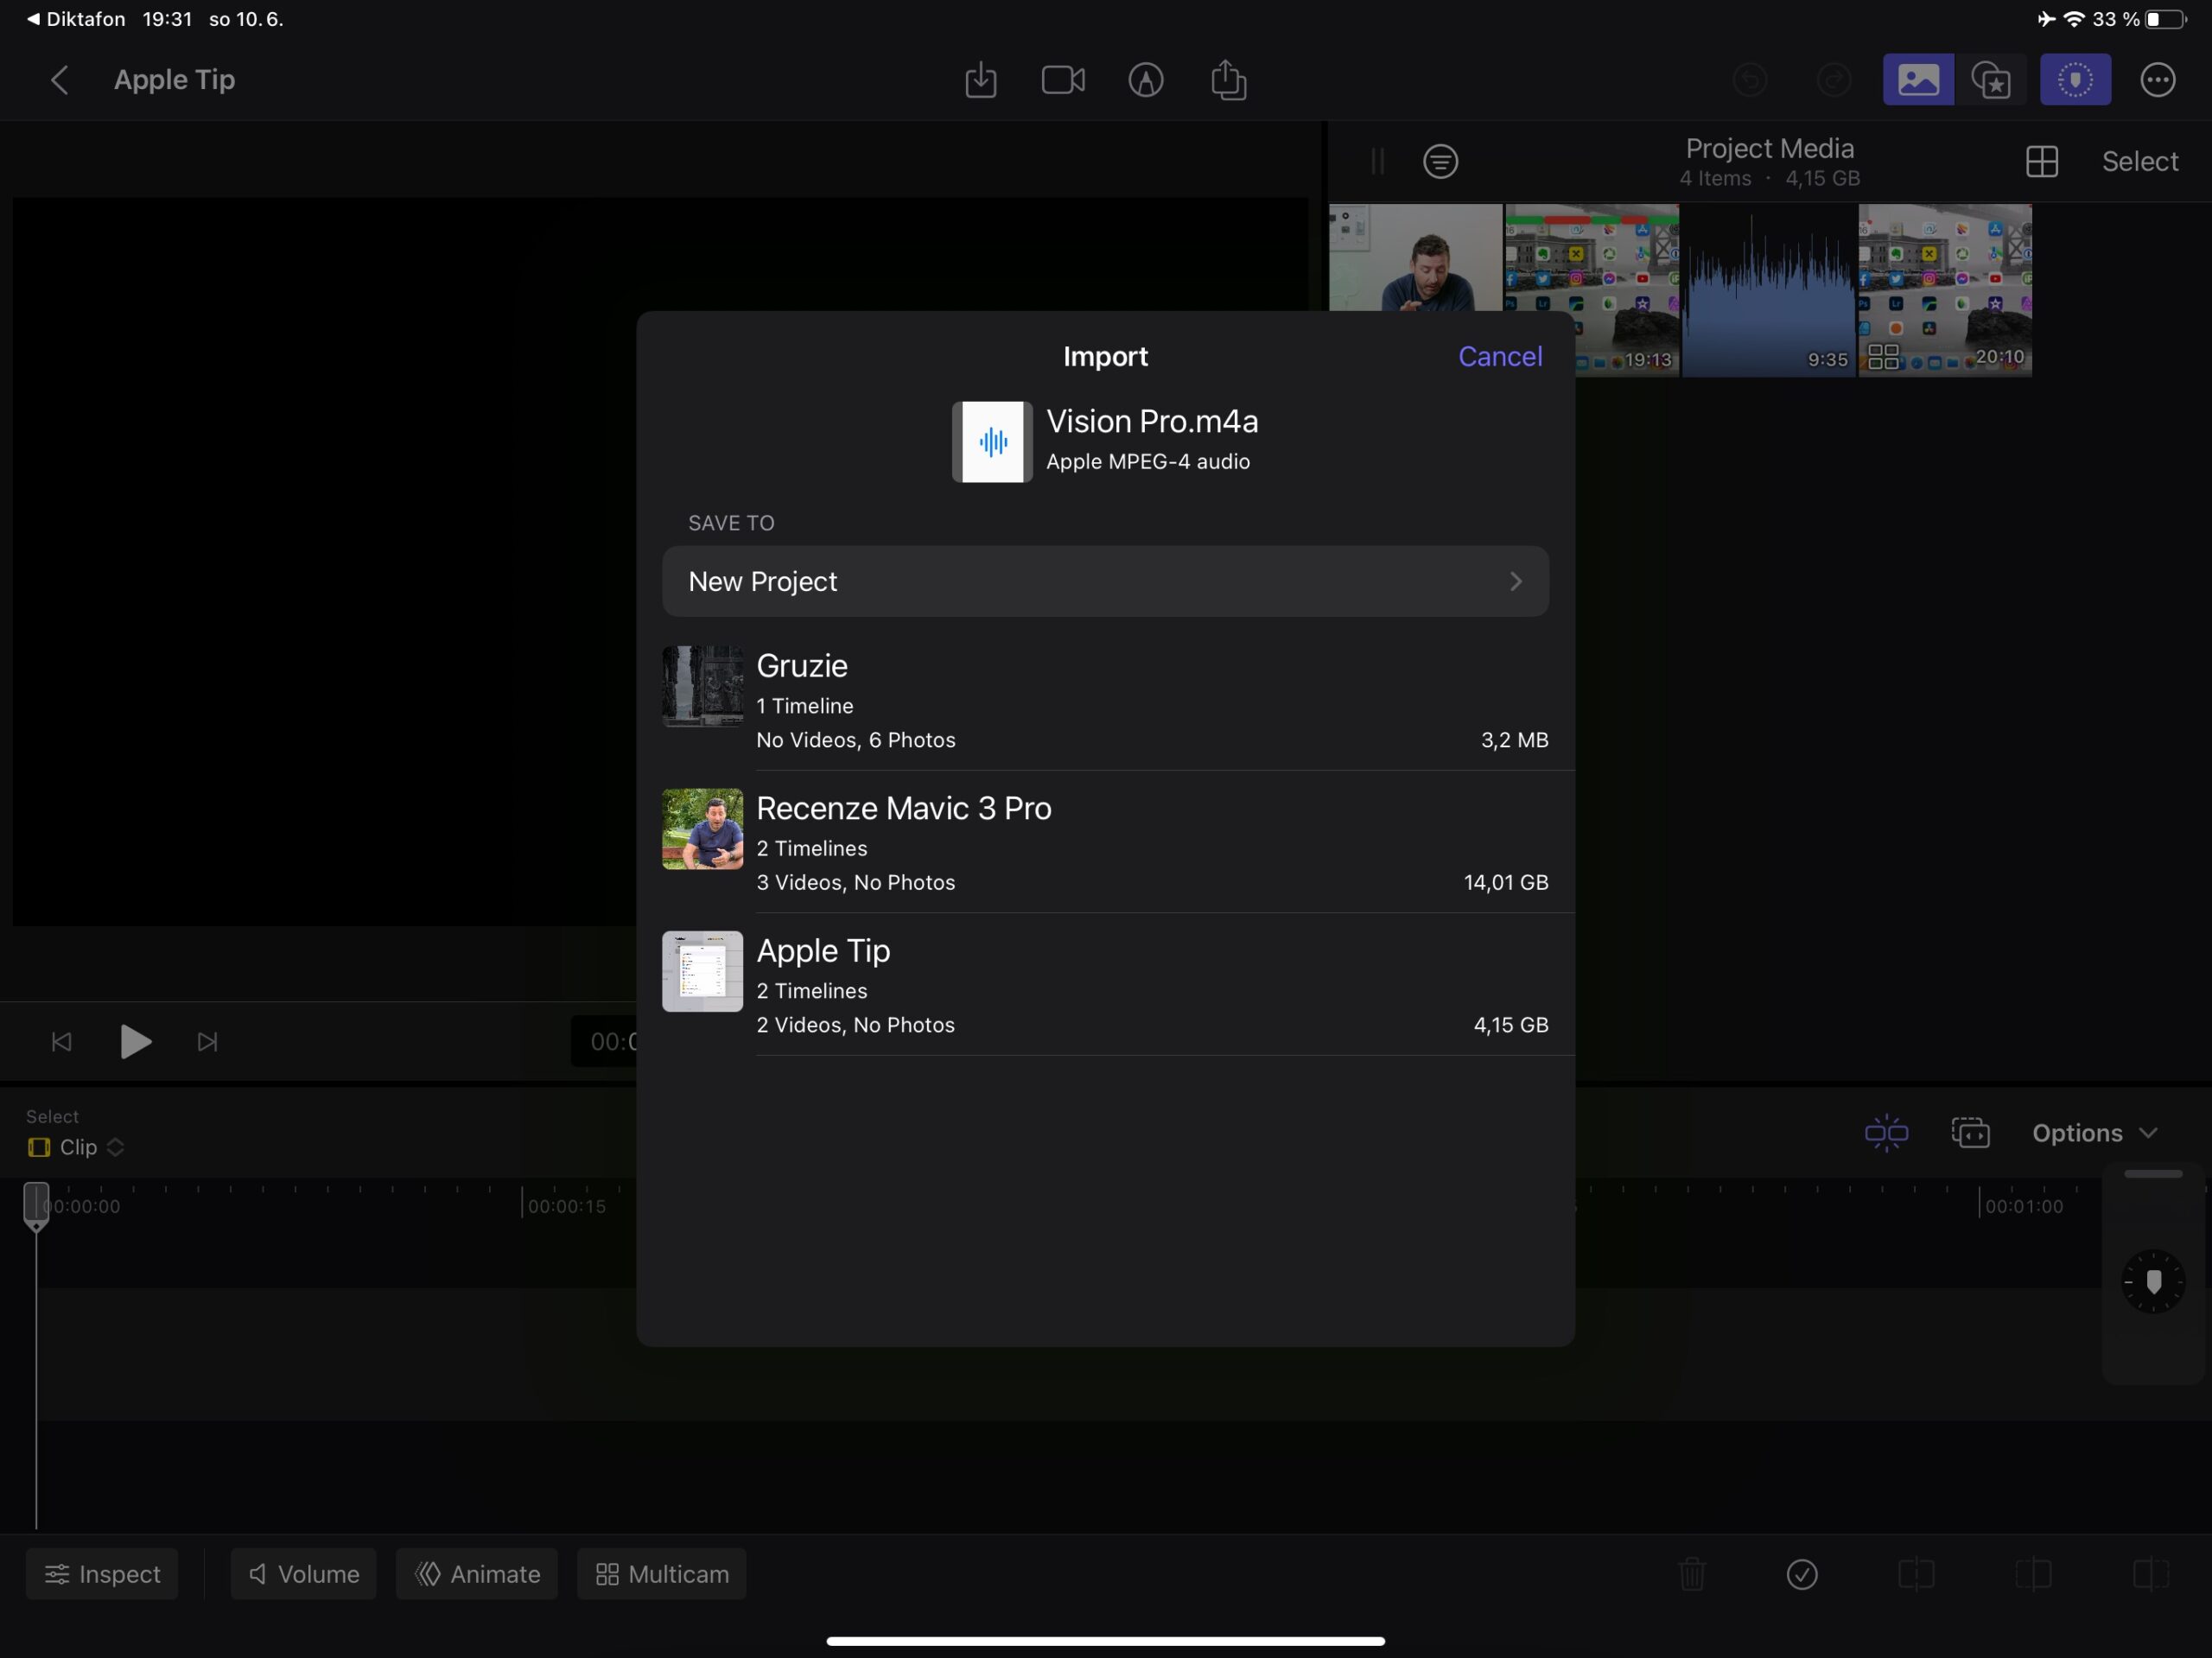Image resolution: width=2212 pixels, height=1658 pixels.
Task: Open the timeline Options dropdown
Action: [2094, 1133]
